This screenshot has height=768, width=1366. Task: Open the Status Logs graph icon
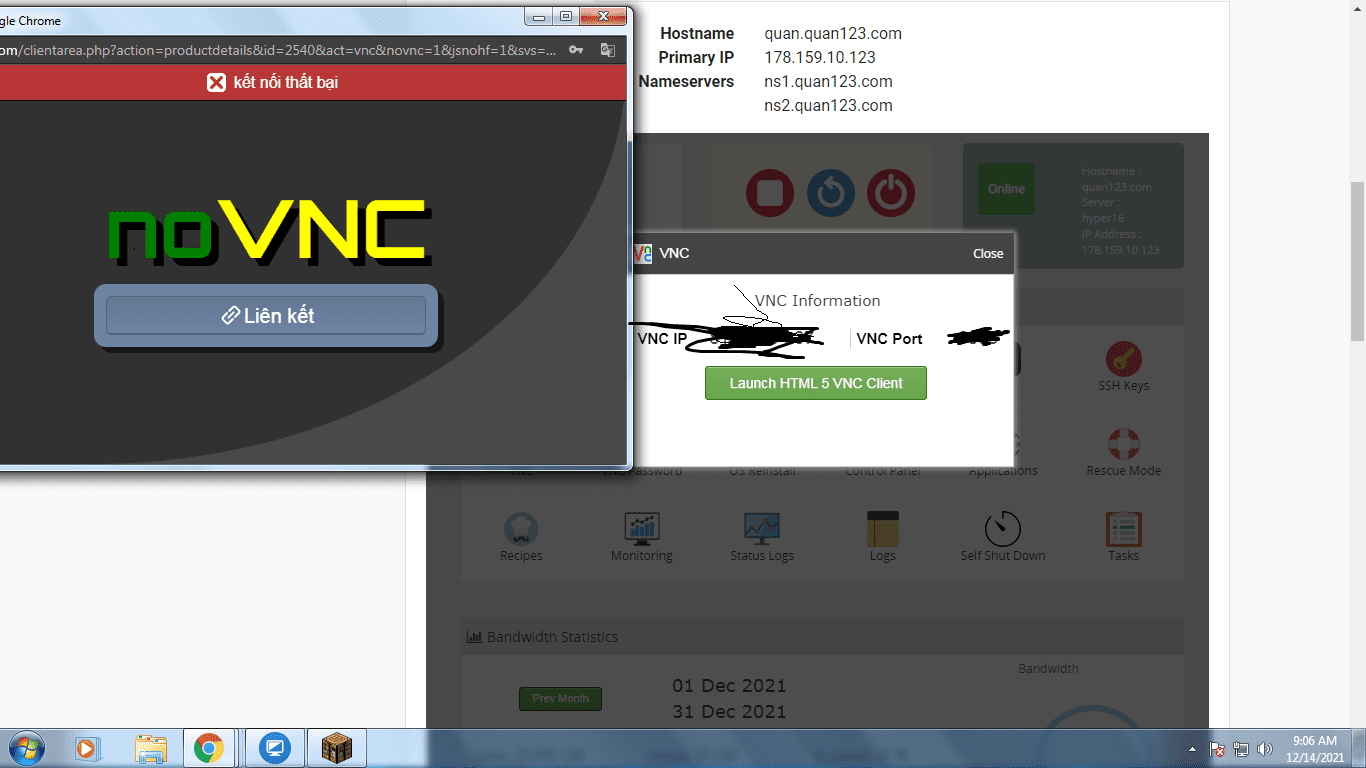762,529
